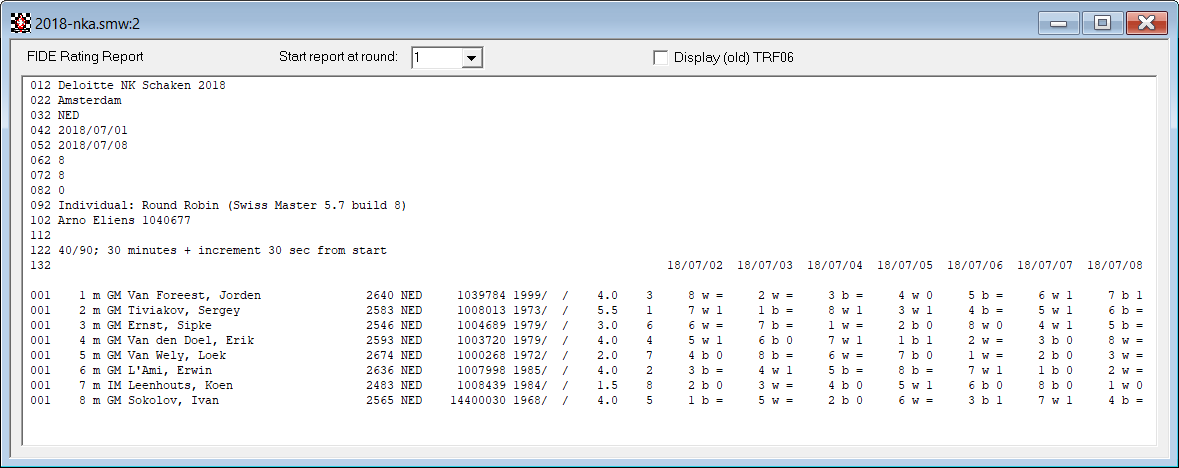The height and width of the screenshot is (468, 1179).
Task: Click player name Van Foreest, Jorden
Action: coord(194,296)
